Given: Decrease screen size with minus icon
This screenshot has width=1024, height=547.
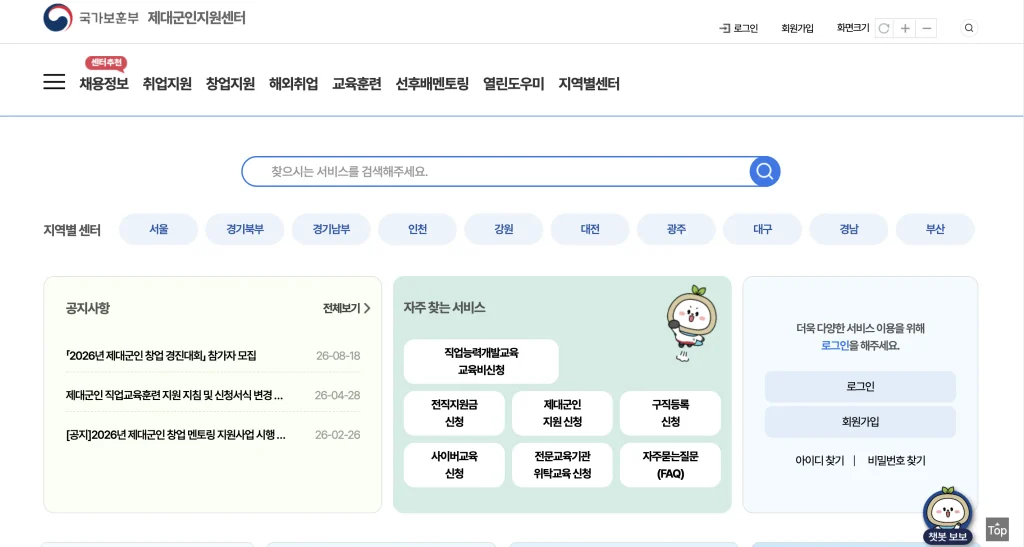Looking at the screenshot, I should [927, 28].
